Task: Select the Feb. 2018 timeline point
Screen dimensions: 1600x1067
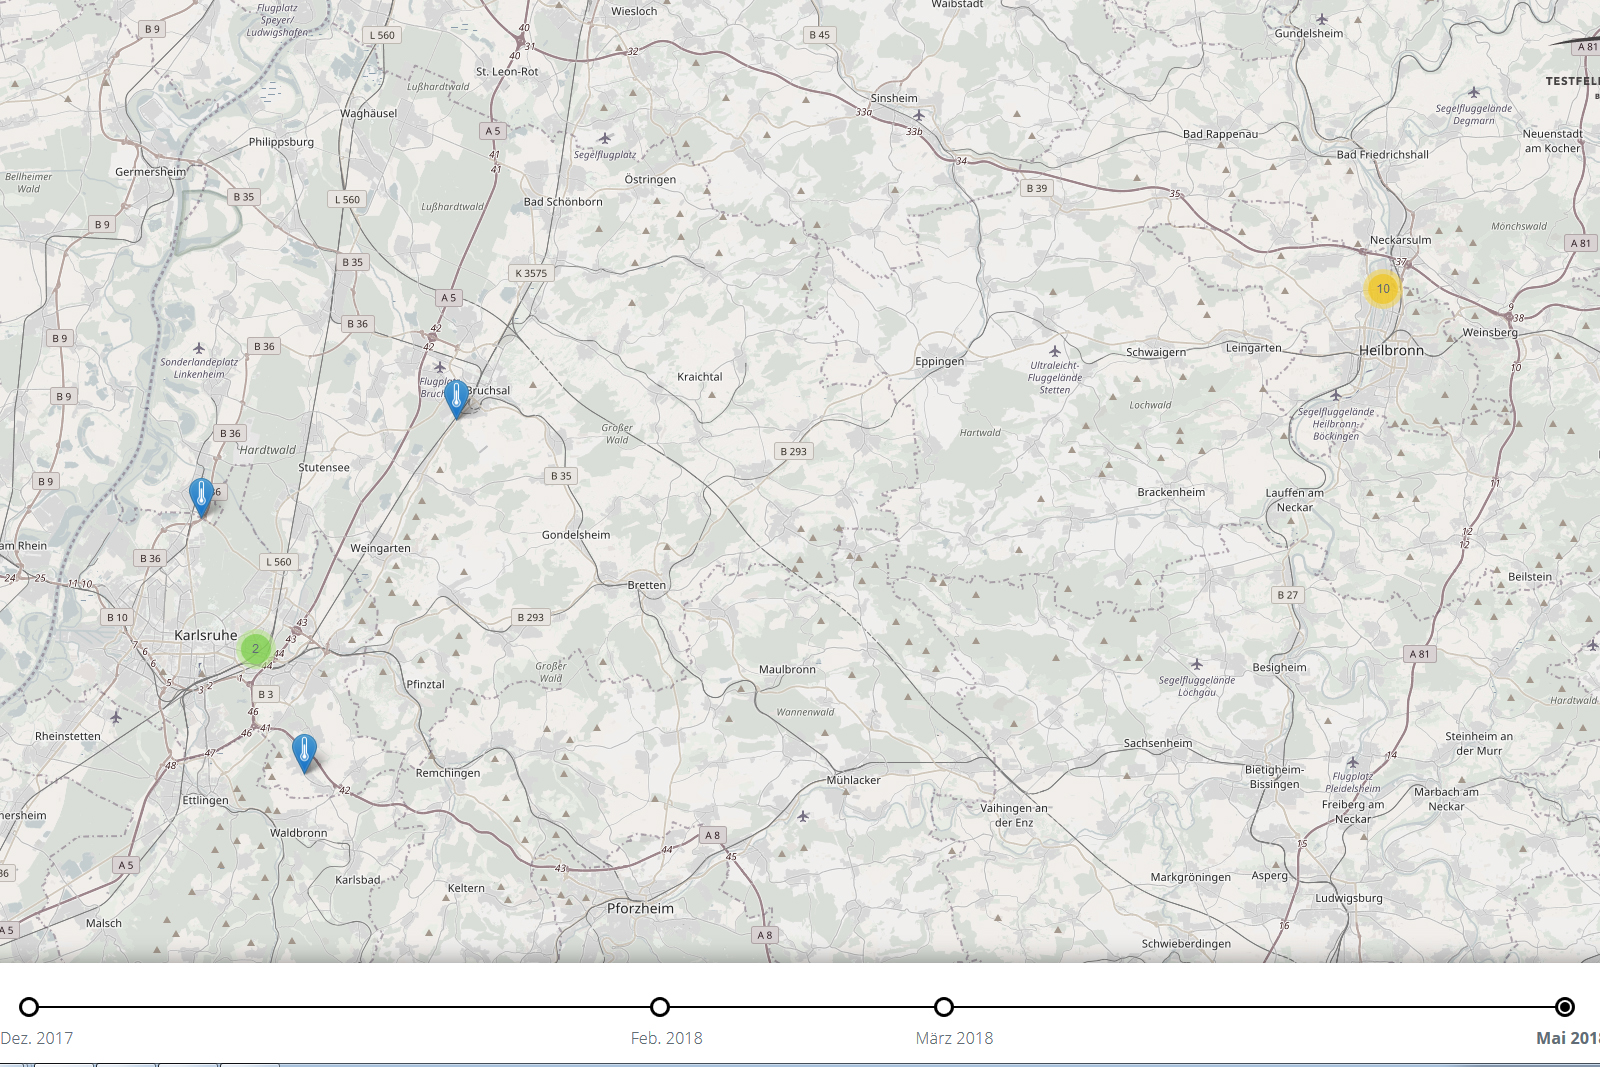Action: [660, 1007]
